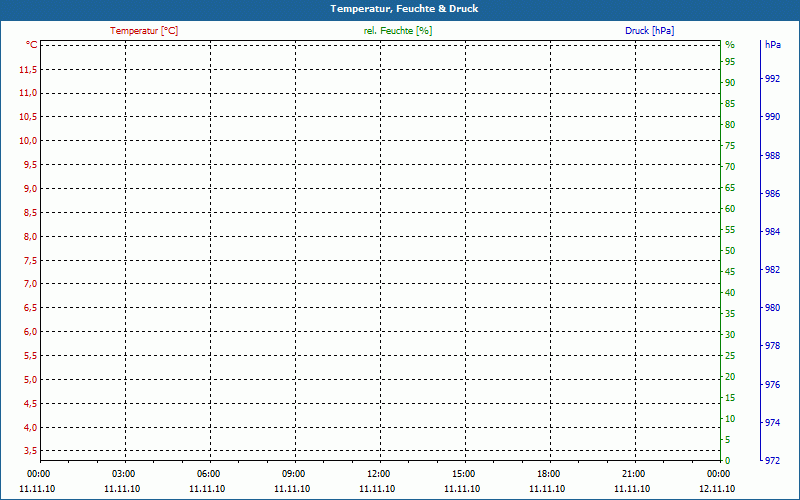This screenshot has height=500, width=800.
Task: Click the 18:00 time axis label
Action: pos(548,474)
